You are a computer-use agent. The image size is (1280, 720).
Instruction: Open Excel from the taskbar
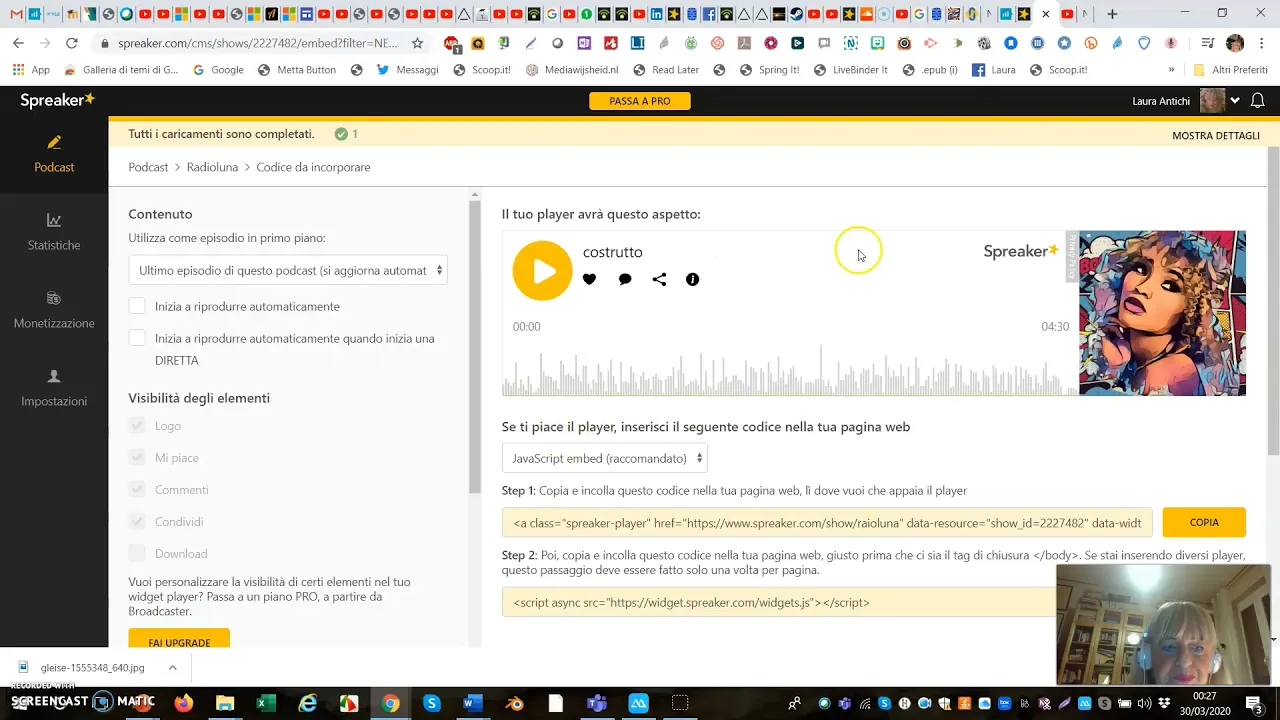click(x=265, y=703)
